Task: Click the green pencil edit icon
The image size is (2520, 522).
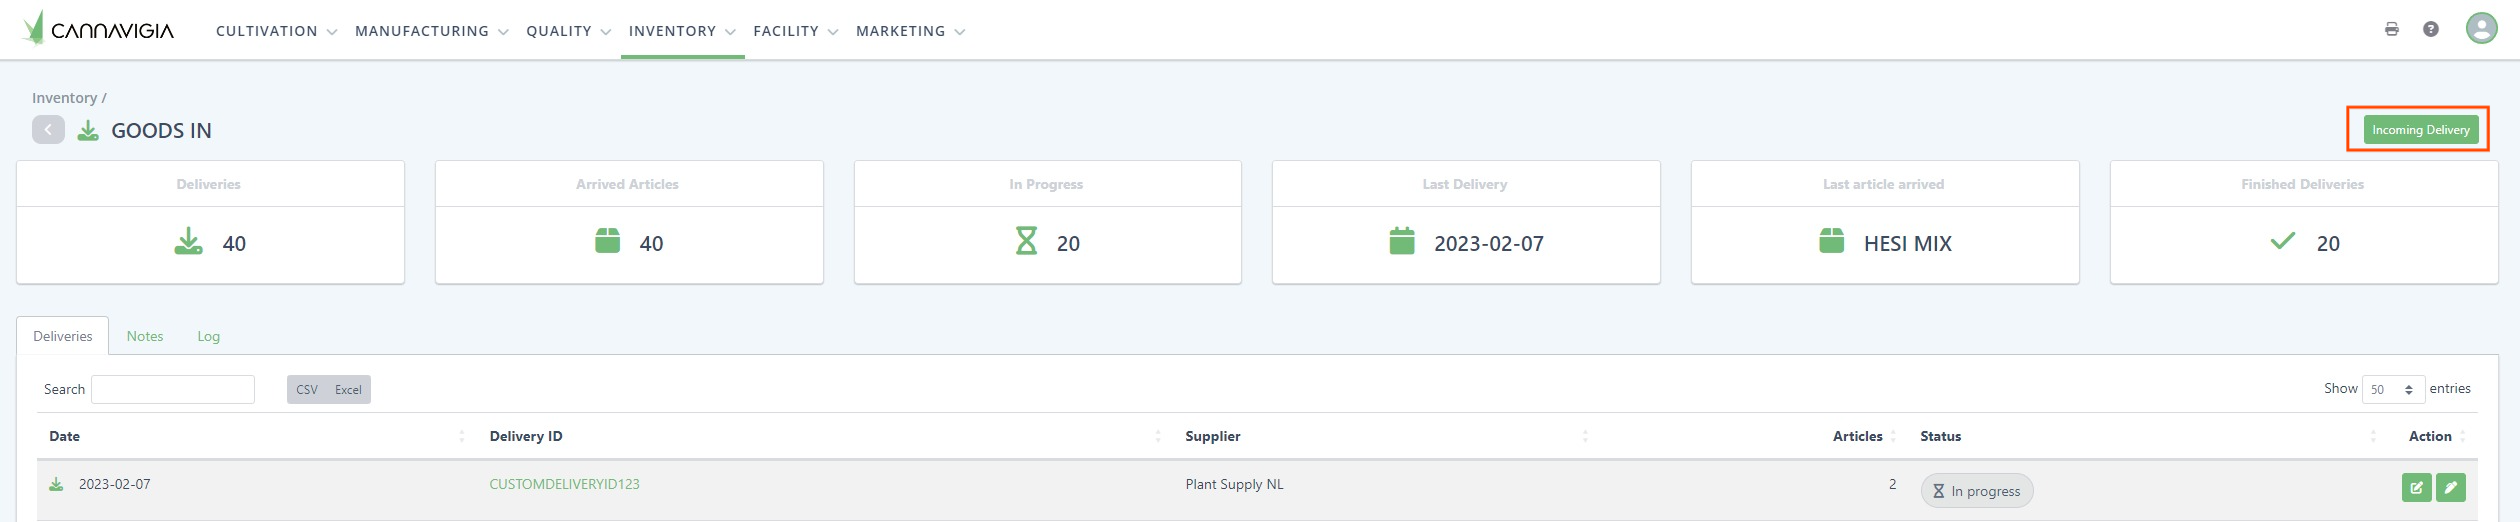Action: pos(2450,488)
